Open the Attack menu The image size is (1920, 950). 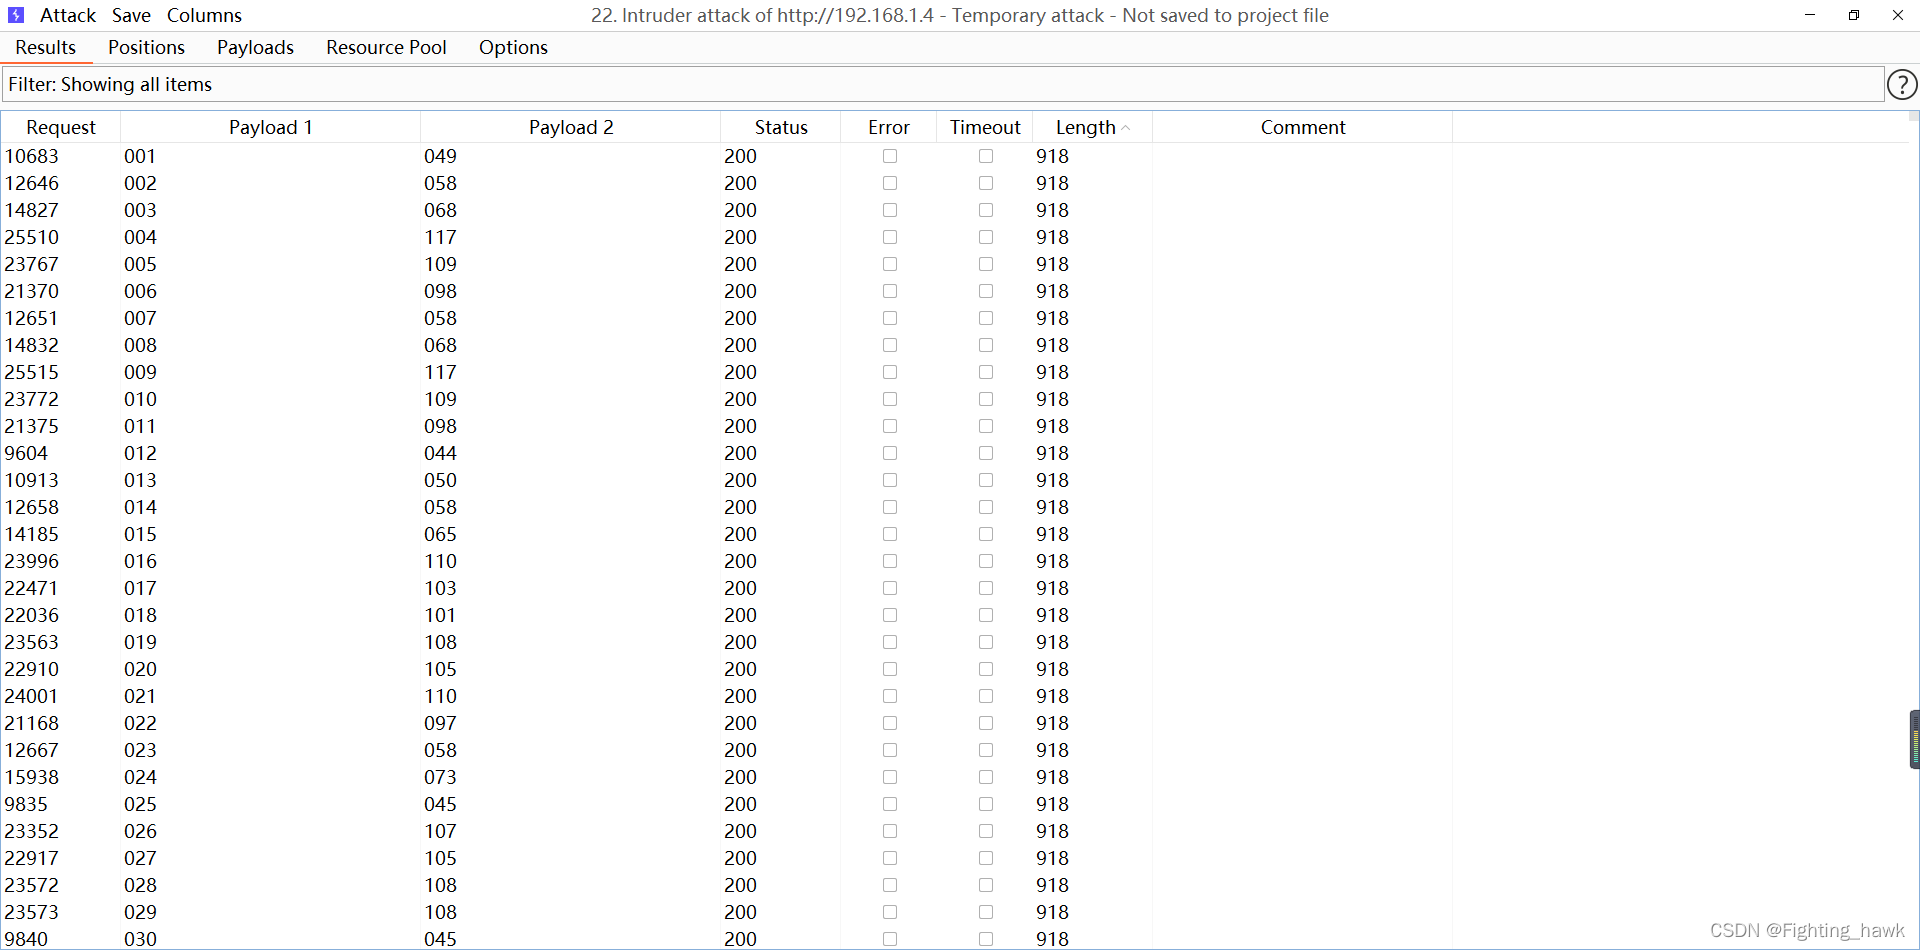68,15
